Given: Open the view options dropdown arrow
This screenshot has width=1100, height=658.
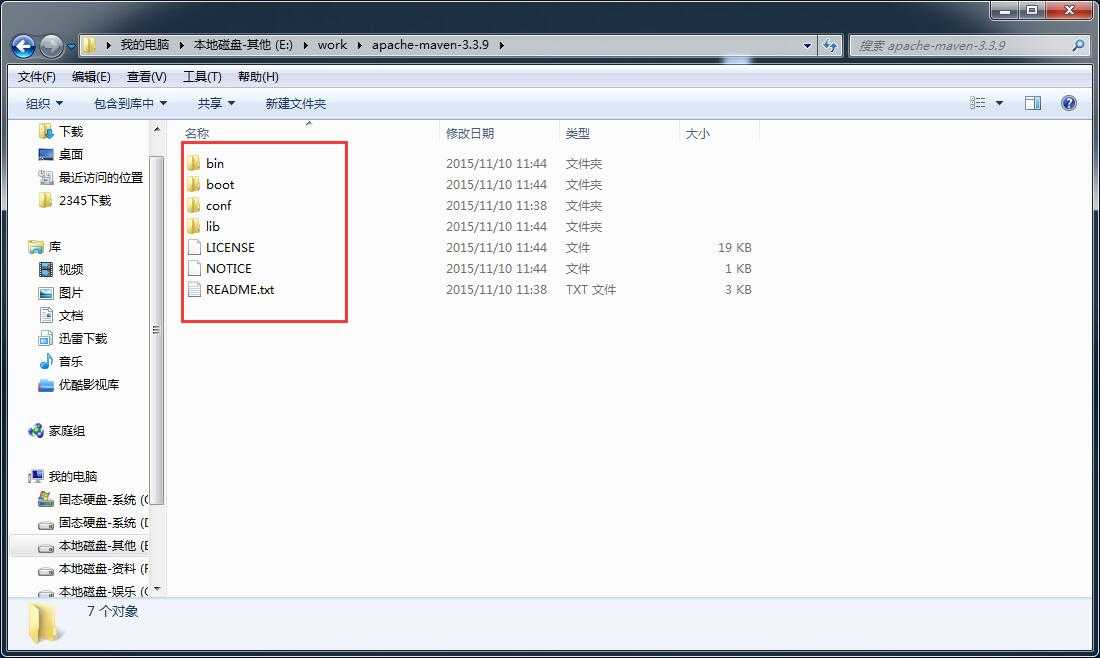Looking at the screenshot, I should click(1000, 104).
